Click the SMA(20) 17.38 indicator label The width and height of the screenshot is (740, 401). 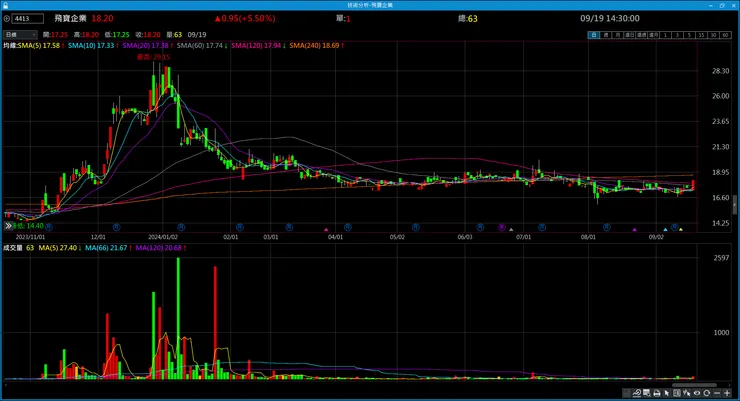click(147, 45)
